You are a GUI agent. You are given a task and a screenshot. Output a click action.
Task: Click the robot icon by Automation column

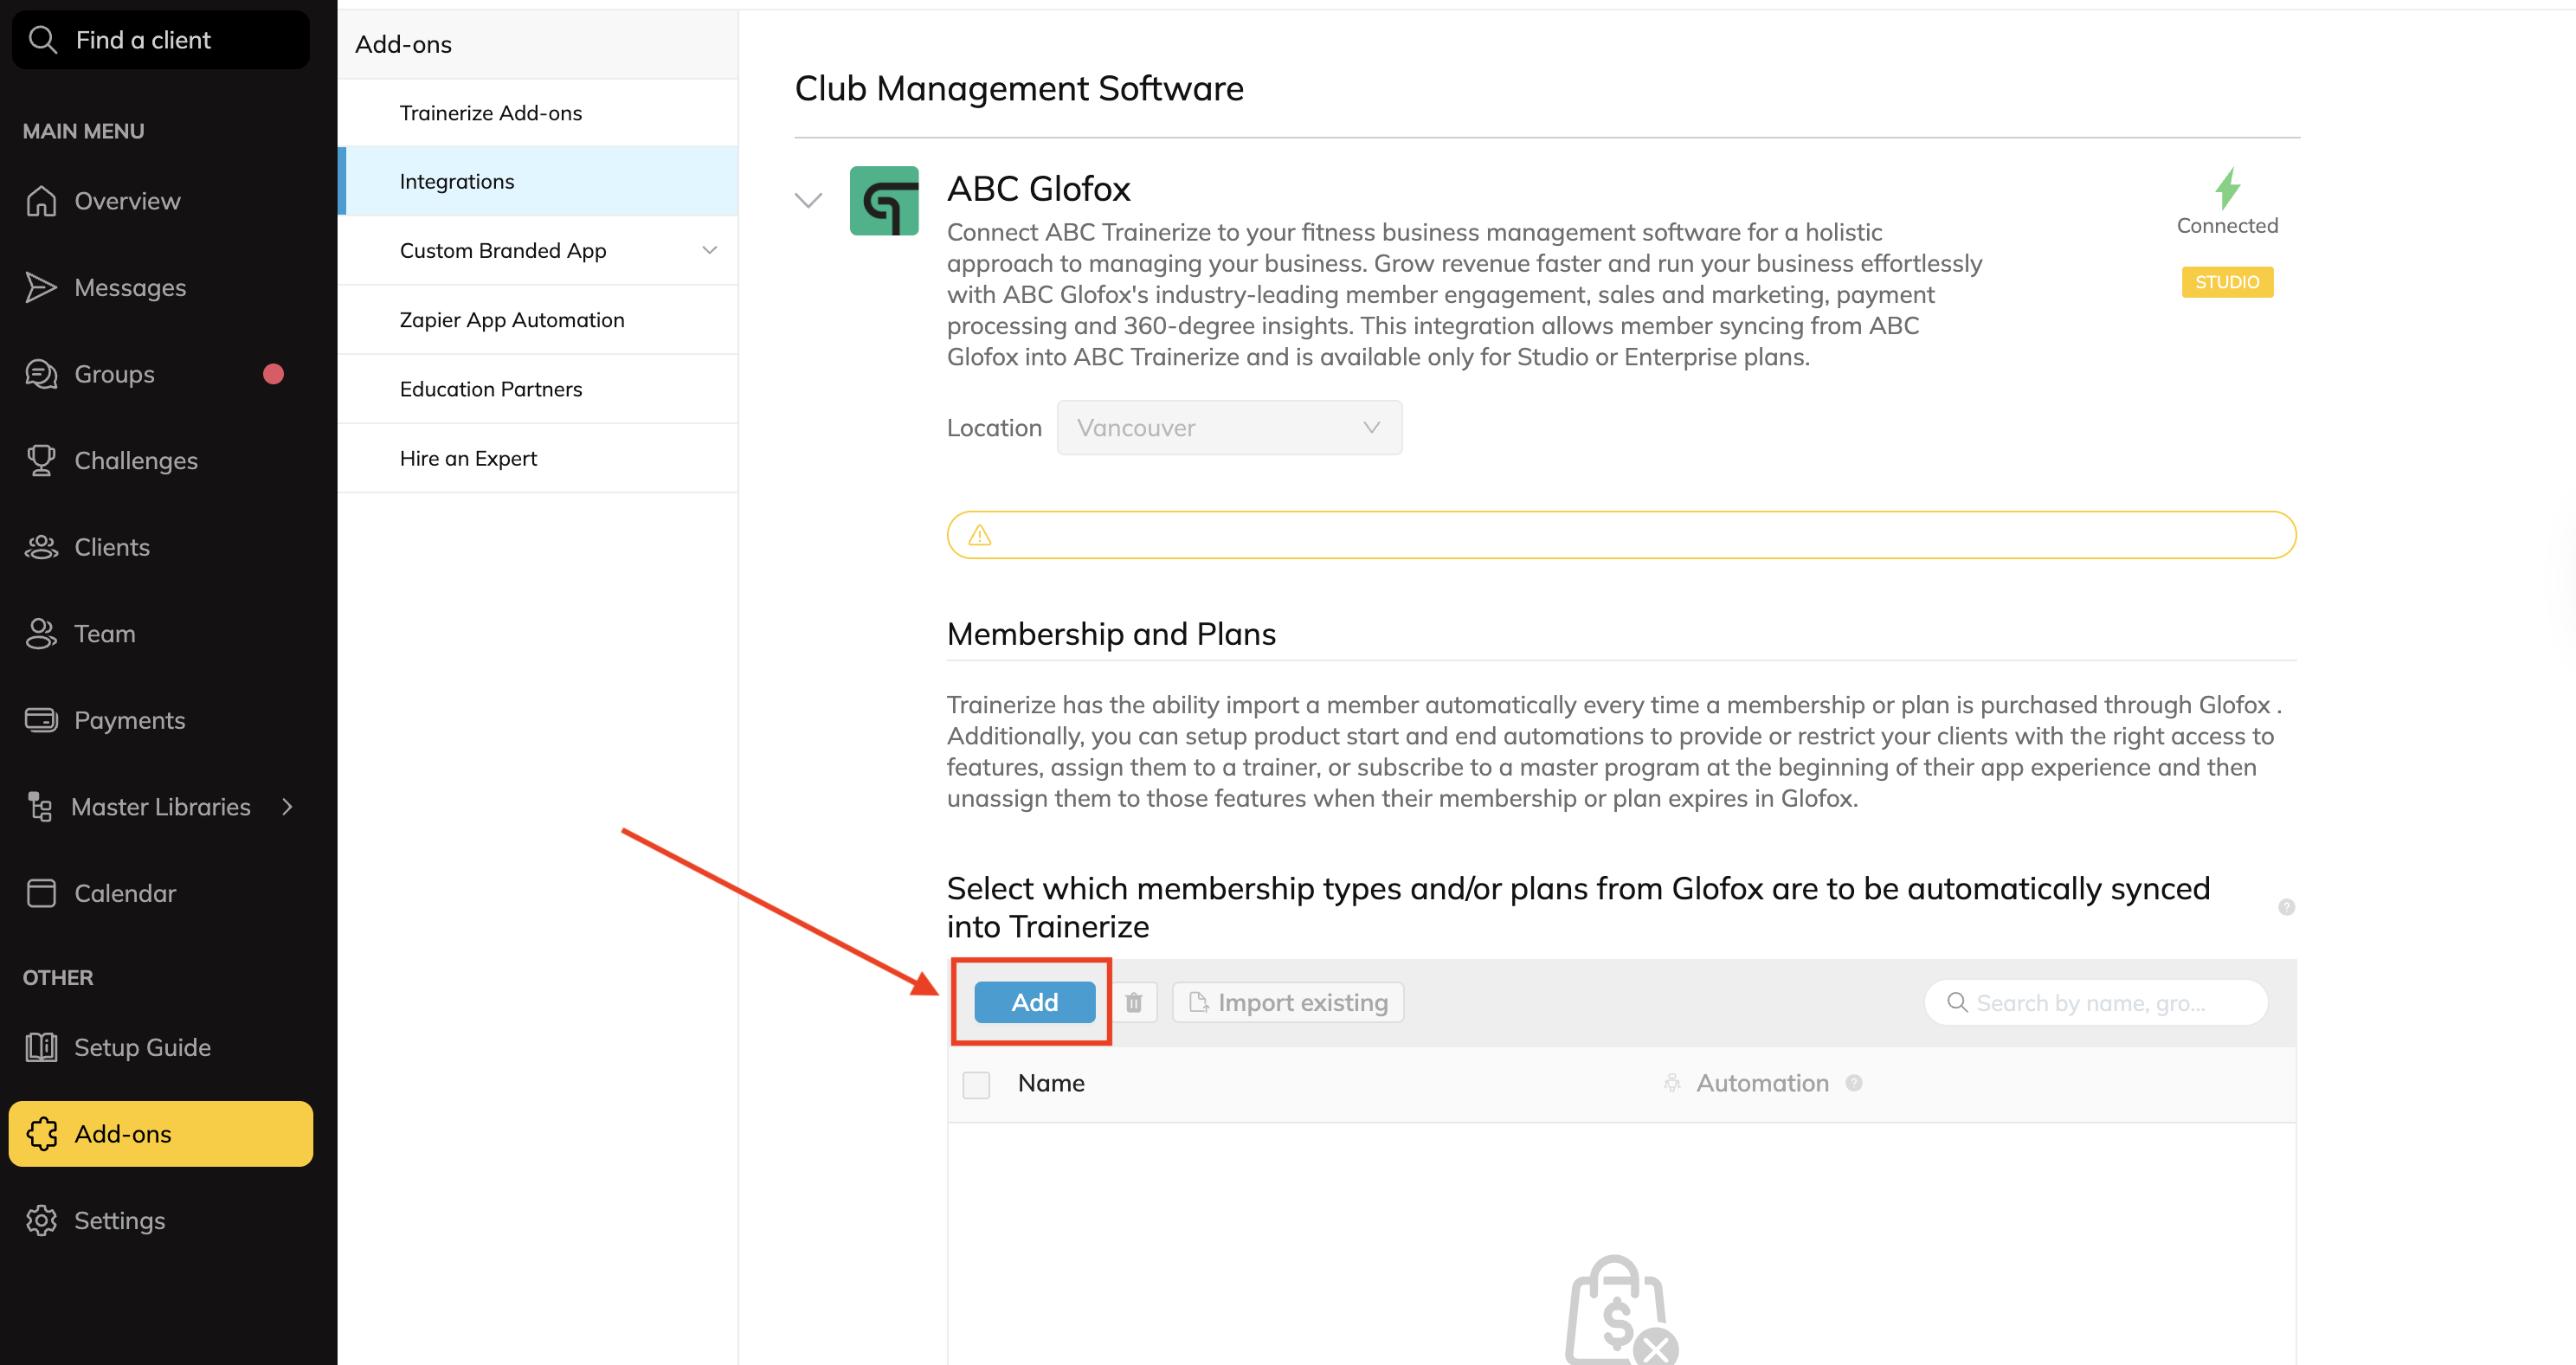tap(1672, 1083)
